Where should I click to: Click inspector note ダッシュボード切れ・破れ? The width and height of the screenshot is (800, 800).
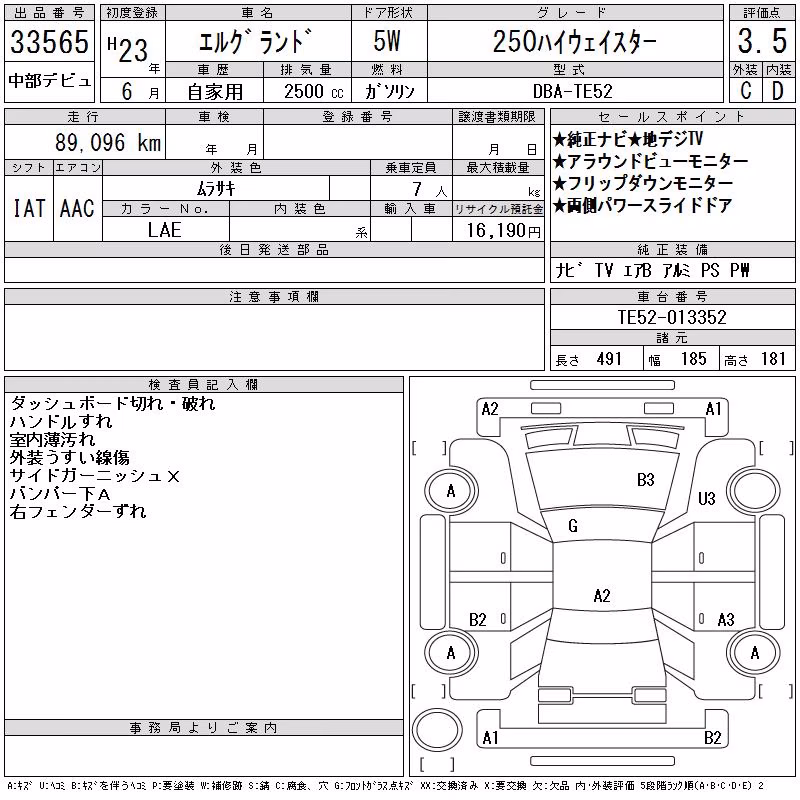tap(112, 404)
